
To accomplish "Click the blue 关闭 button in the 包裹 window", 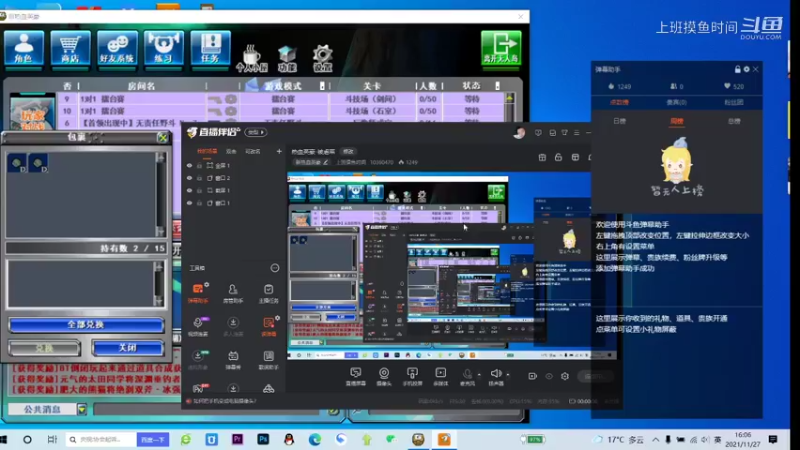I will click(128, 348).
